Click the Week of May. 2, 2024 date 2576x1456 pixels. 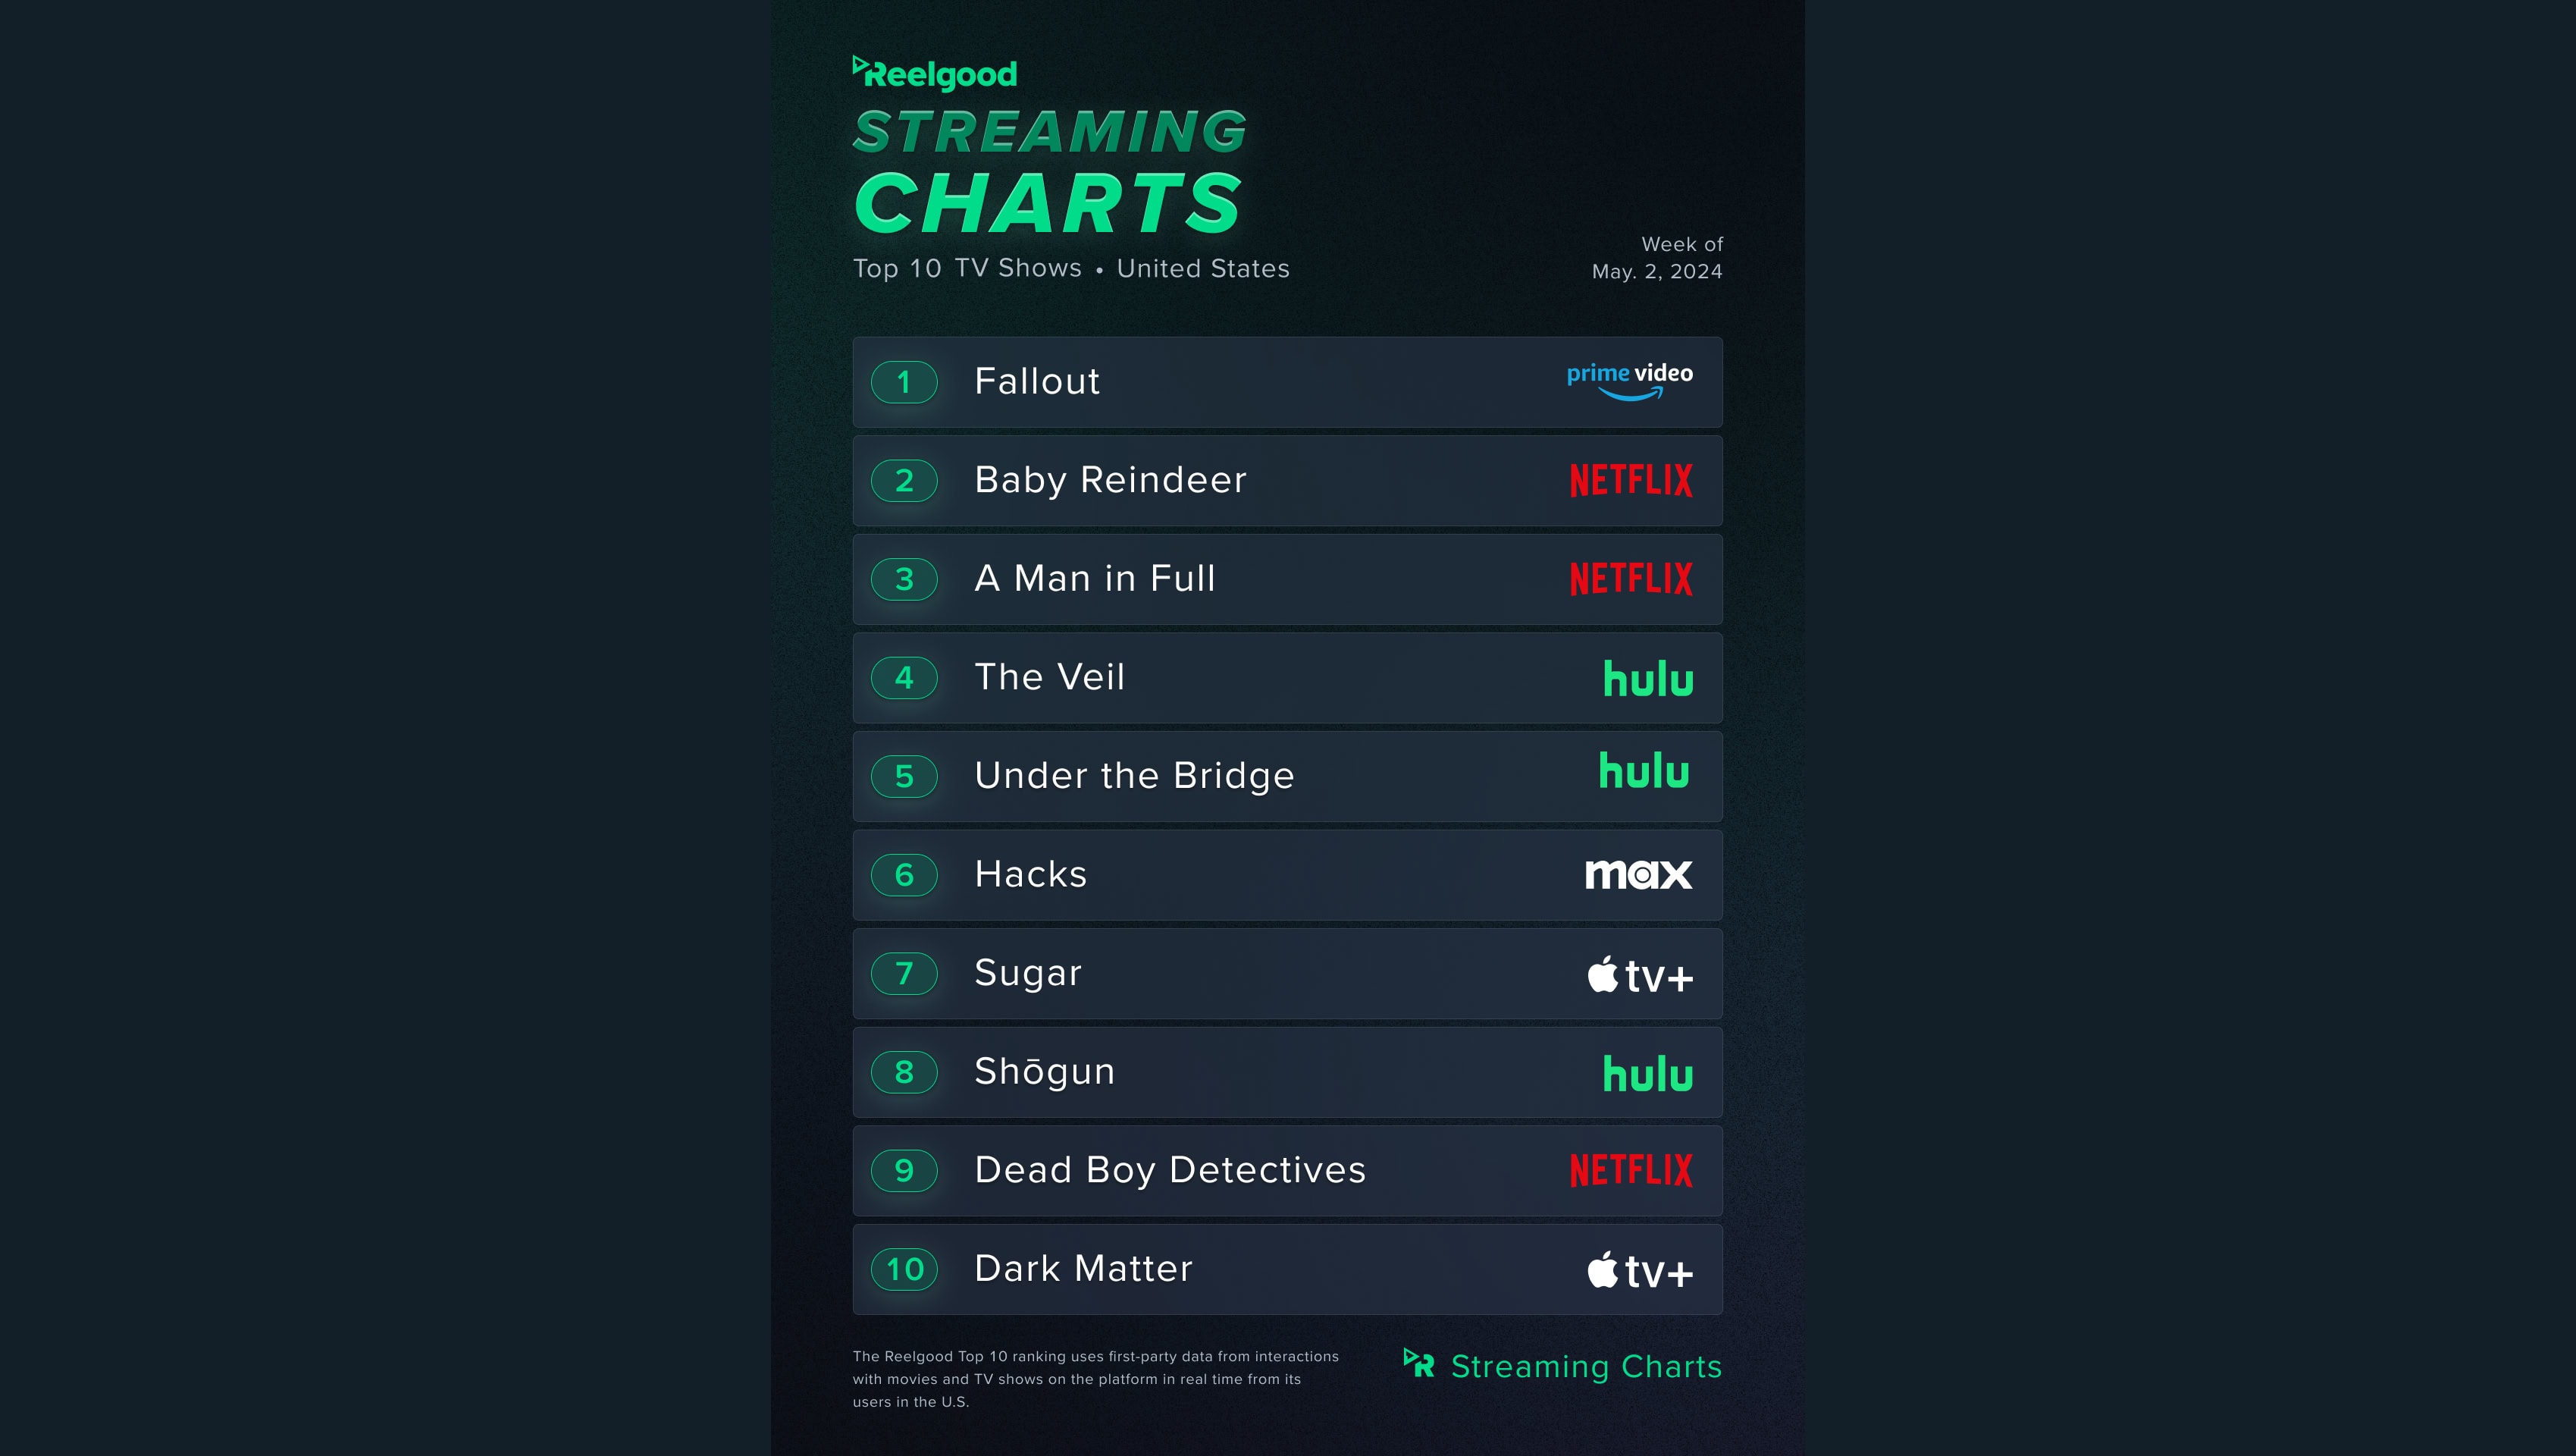[x=1657, y=258]
